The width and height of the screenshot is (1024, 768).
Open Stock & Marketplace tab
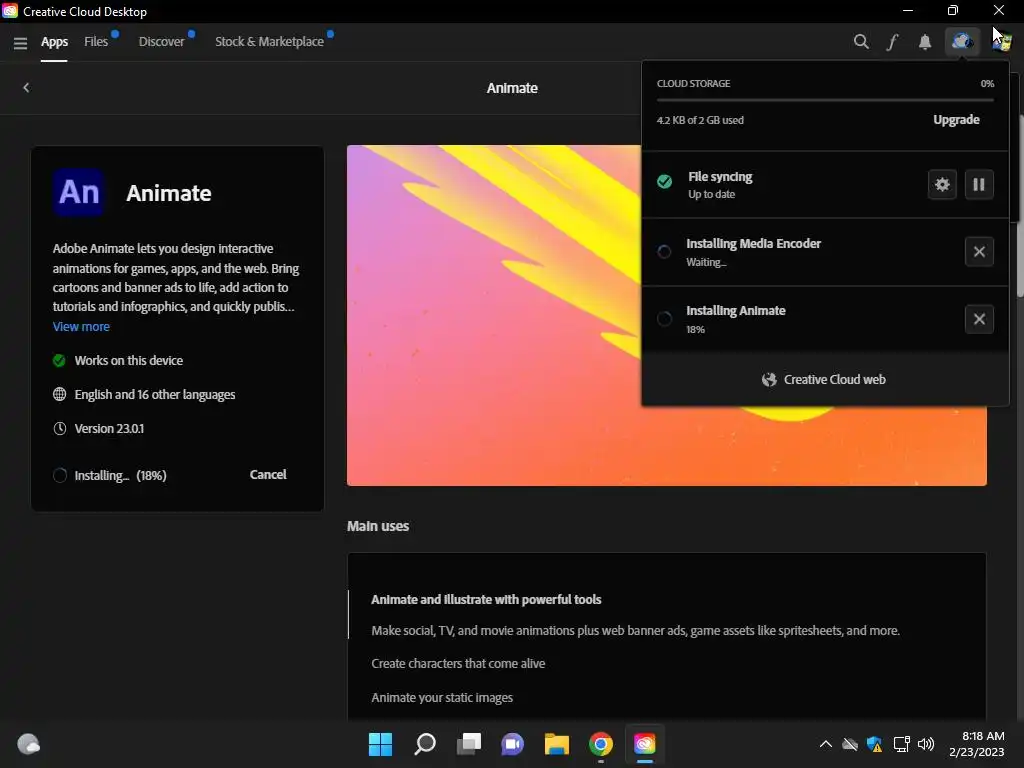tap(269, 42)
